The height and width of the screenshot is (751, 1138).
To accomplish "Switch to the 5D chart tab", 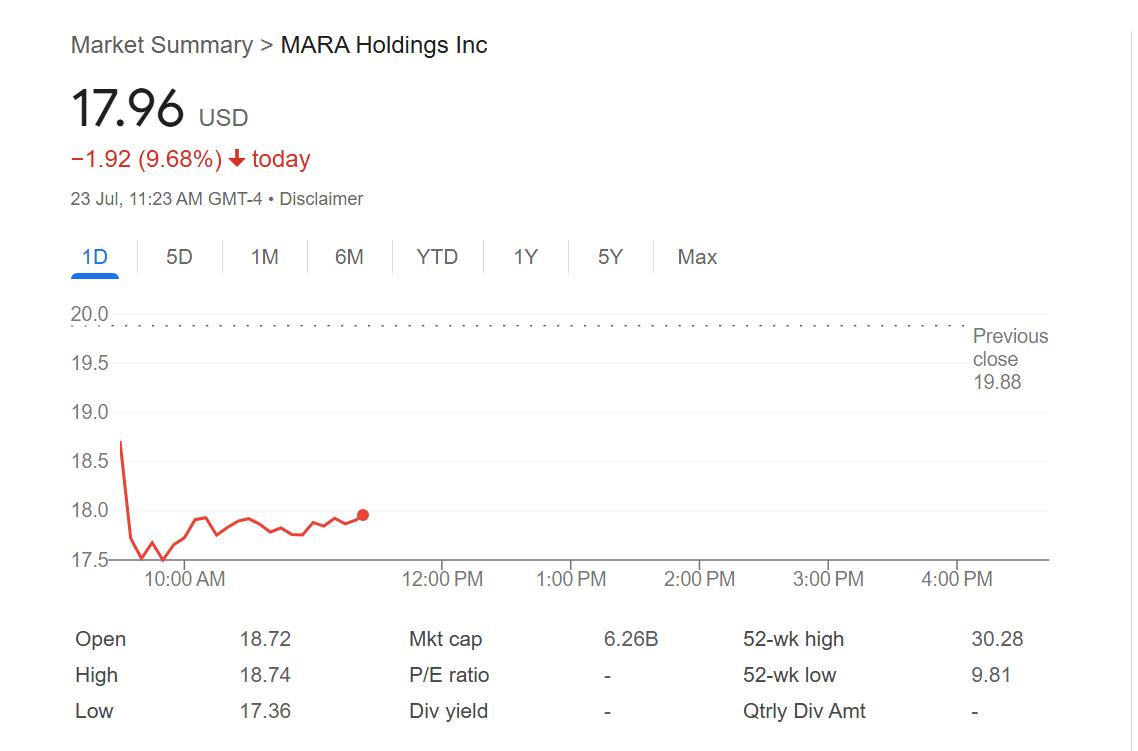I will pos(179,257).
